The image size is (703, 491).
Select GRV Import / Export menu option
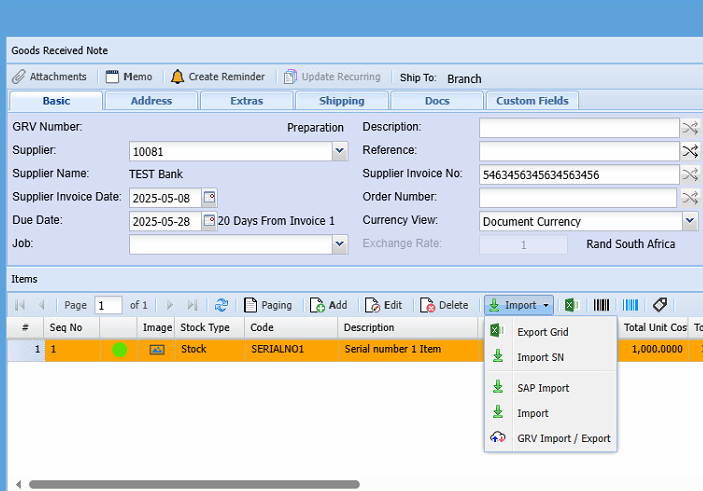point(563,438)
